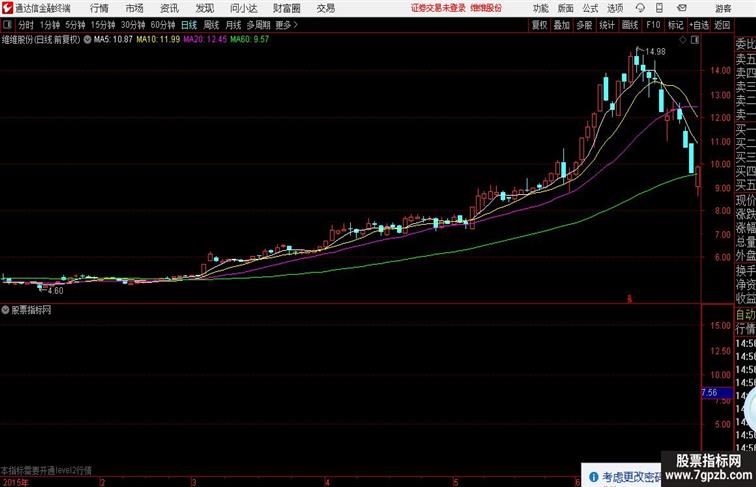Image resolution: width=756 pixels, height=487 pixels.
Task: Click the 14.98 high price label
Action: pos(655,52)
